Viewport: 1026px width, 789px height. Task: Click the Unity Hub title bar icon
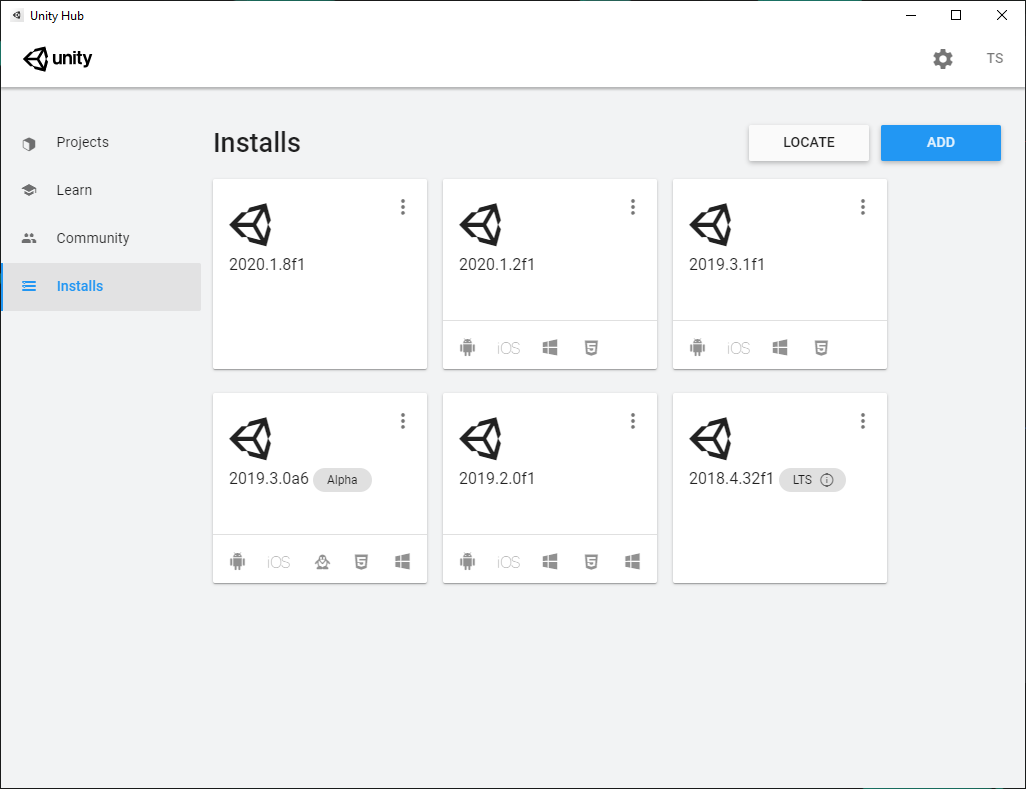[x=18, y=15]
